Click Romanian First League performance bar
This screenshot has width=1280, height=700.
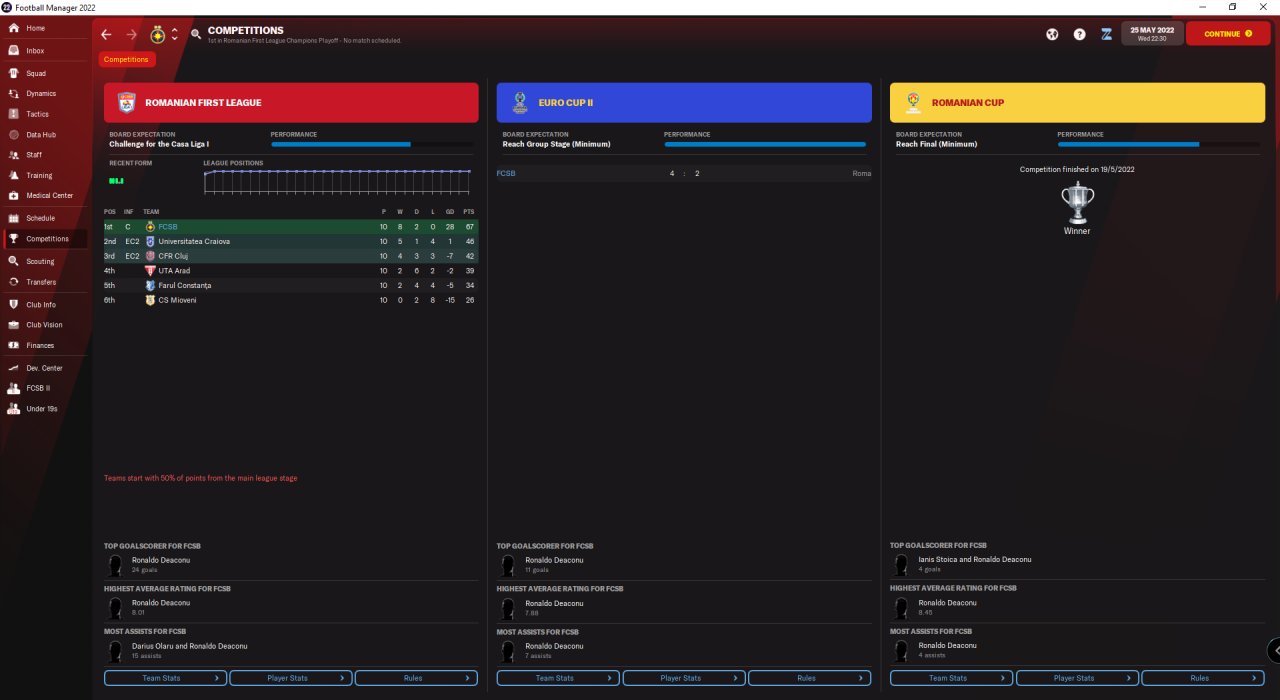point(372,145)
